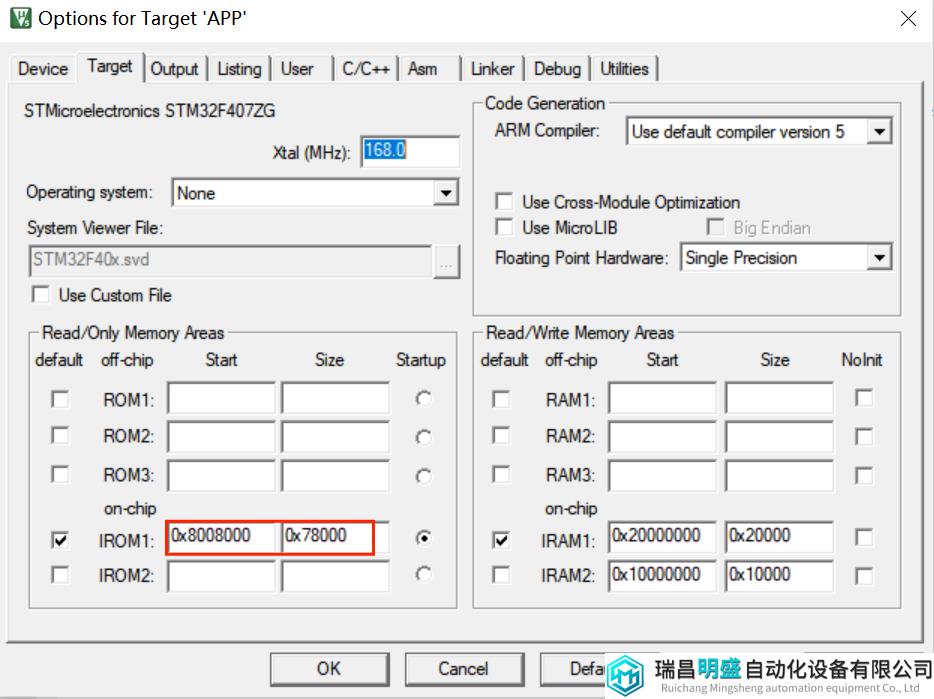Click the STM32F40x.svd viewer file field
This screenshot has width=934, height=699.
(230, 261)
